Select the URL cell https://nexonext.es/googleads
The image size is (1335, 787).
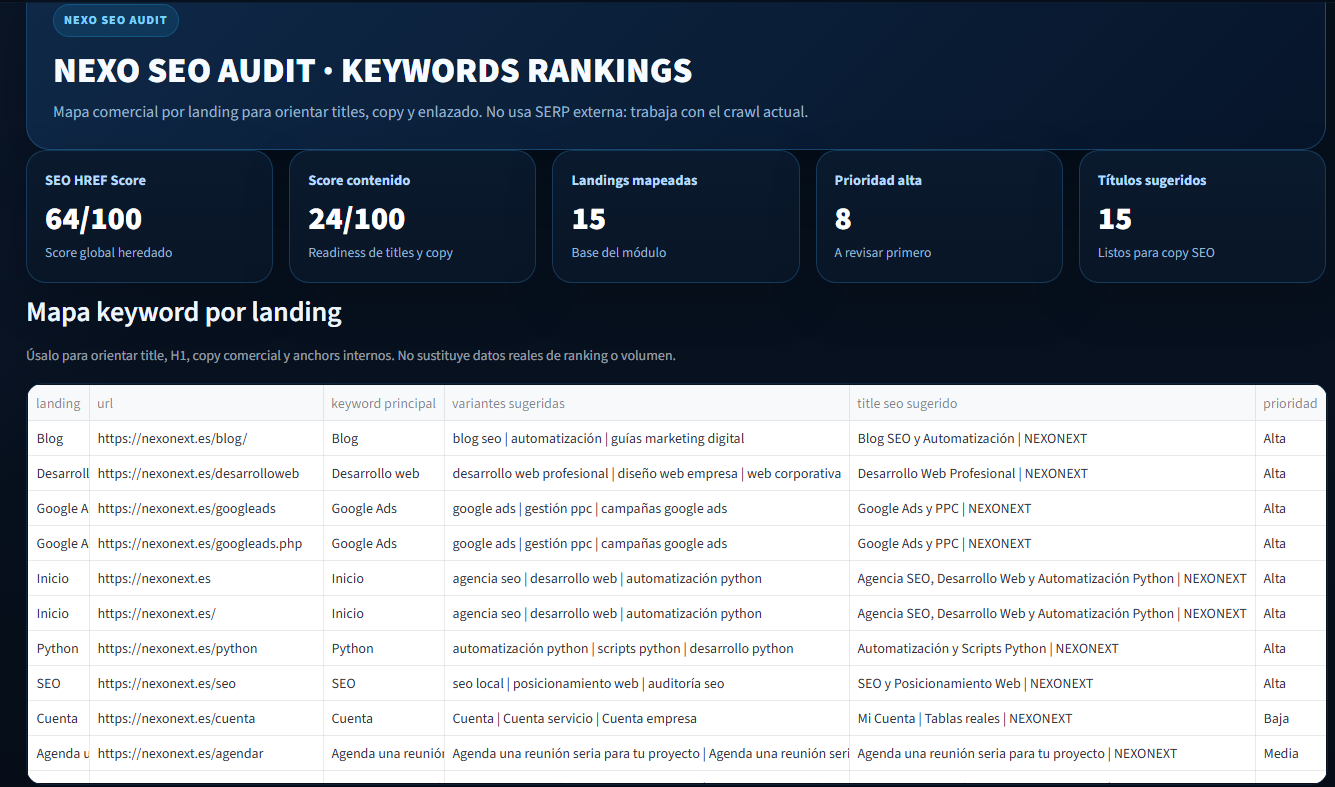tap(207, 508)
